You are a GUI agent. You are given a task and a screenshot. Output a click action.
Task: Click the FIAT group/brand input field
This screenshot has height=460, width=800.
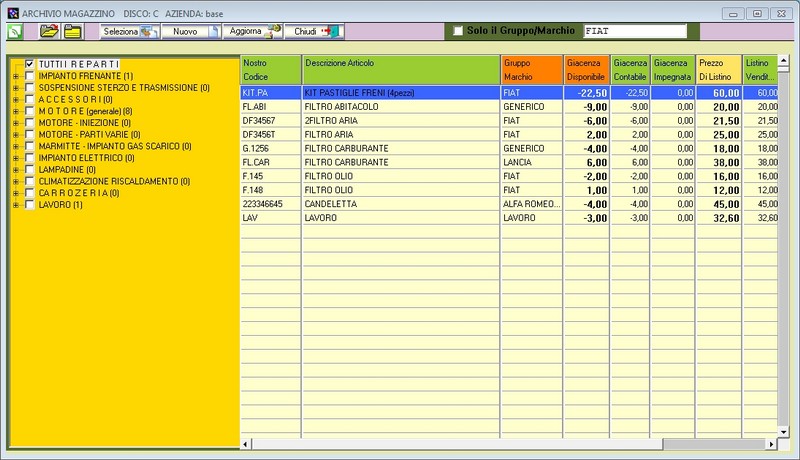tap(635, 31)
